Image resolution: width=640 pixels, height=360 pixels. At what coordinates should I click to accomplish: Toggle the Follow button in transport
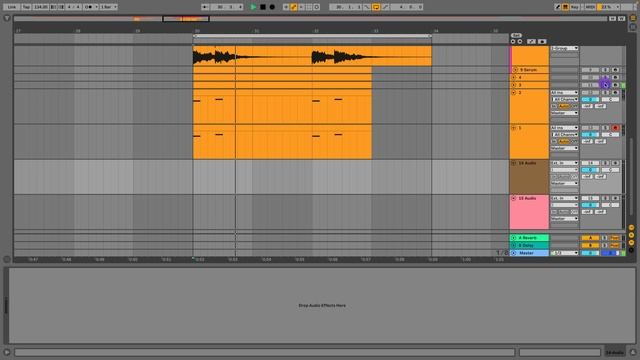coord(205,7)
